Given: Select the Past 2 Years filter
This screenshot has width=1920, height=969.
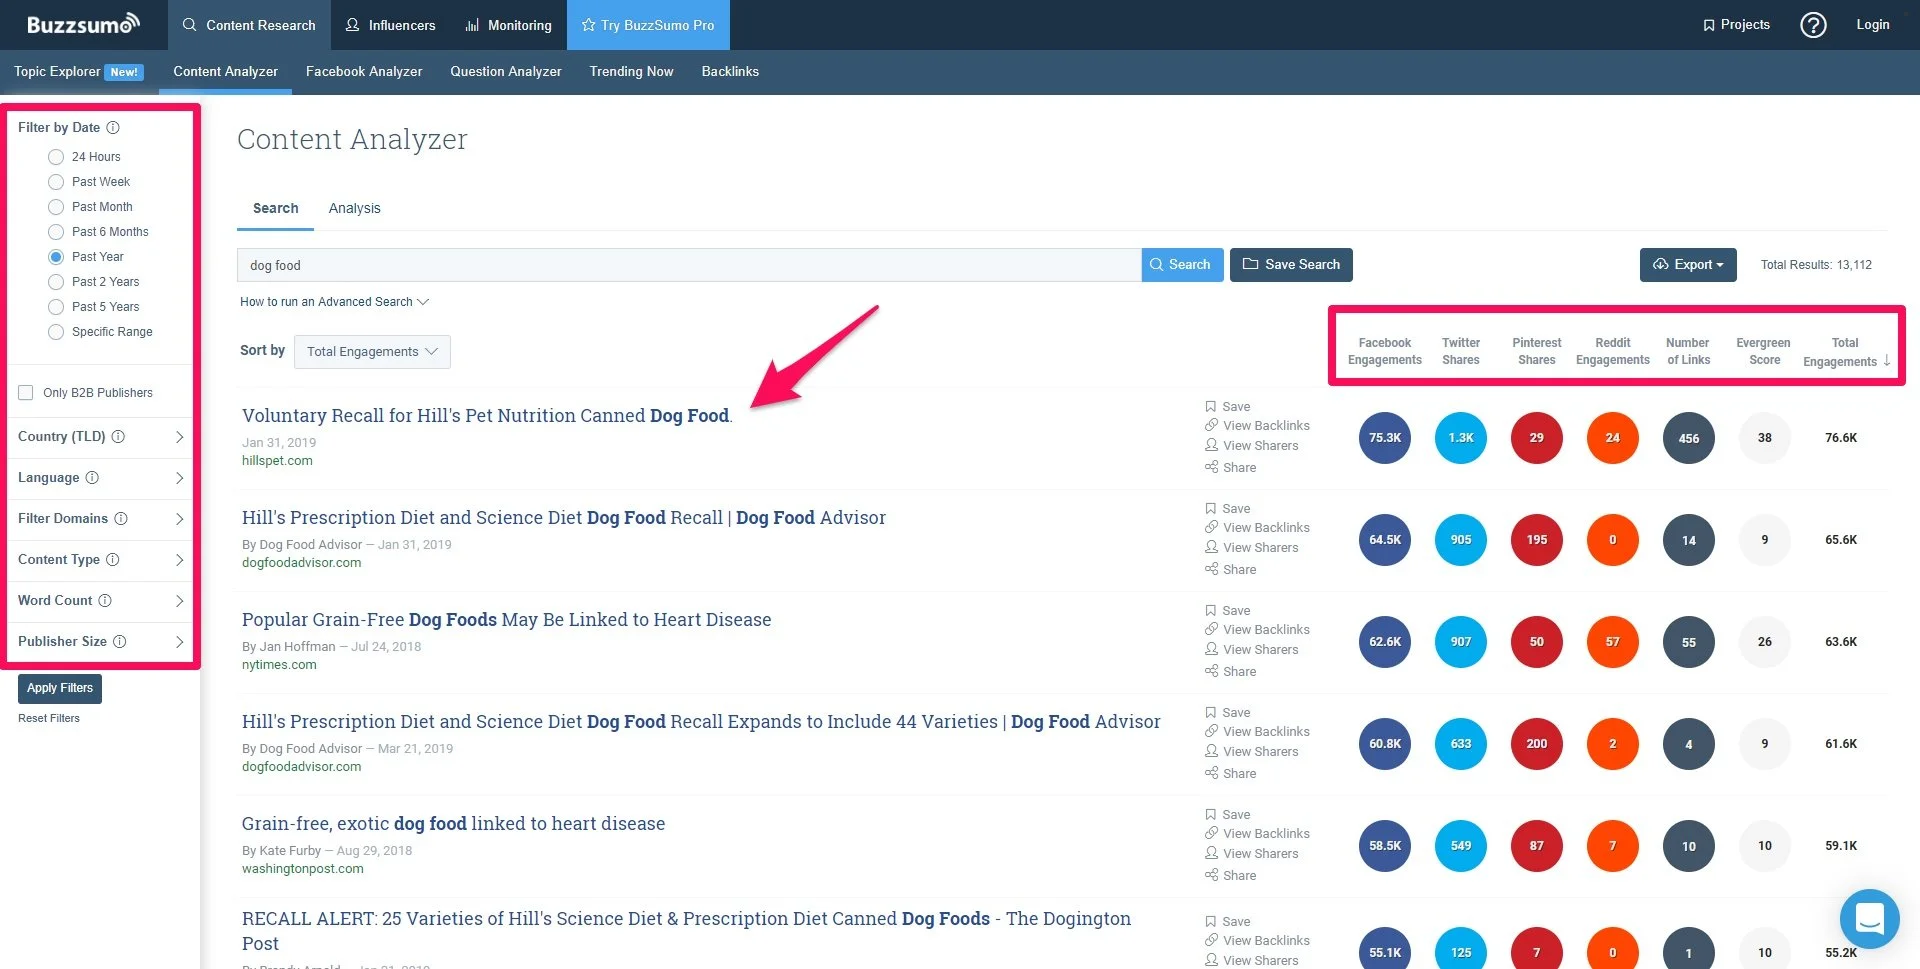Looking at the screenshot, I should [56, 282].
